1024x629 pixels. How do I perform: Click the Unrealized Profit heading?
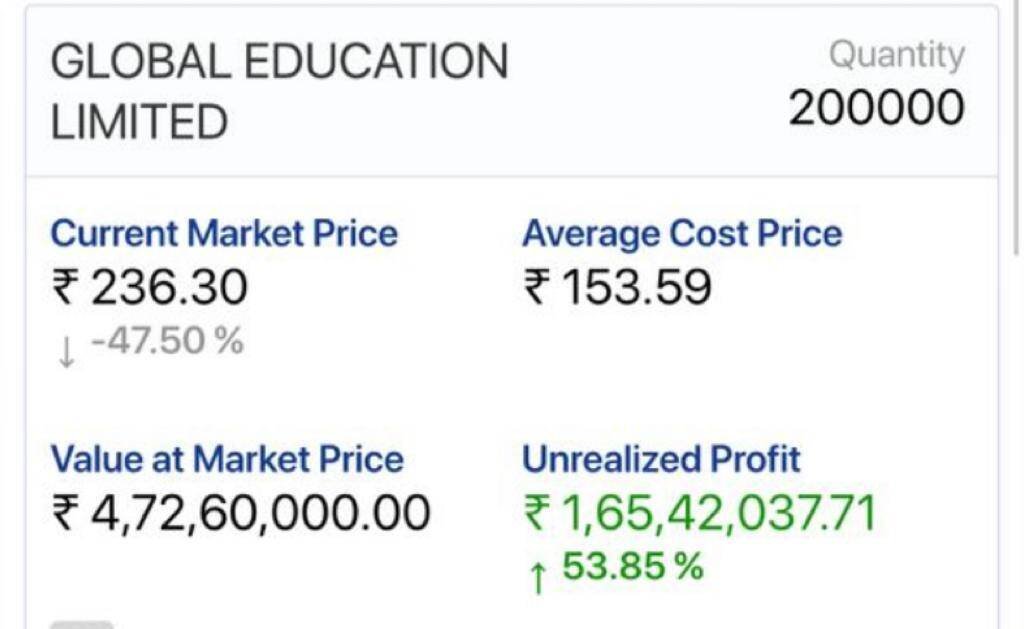click(x=661, y=459)
